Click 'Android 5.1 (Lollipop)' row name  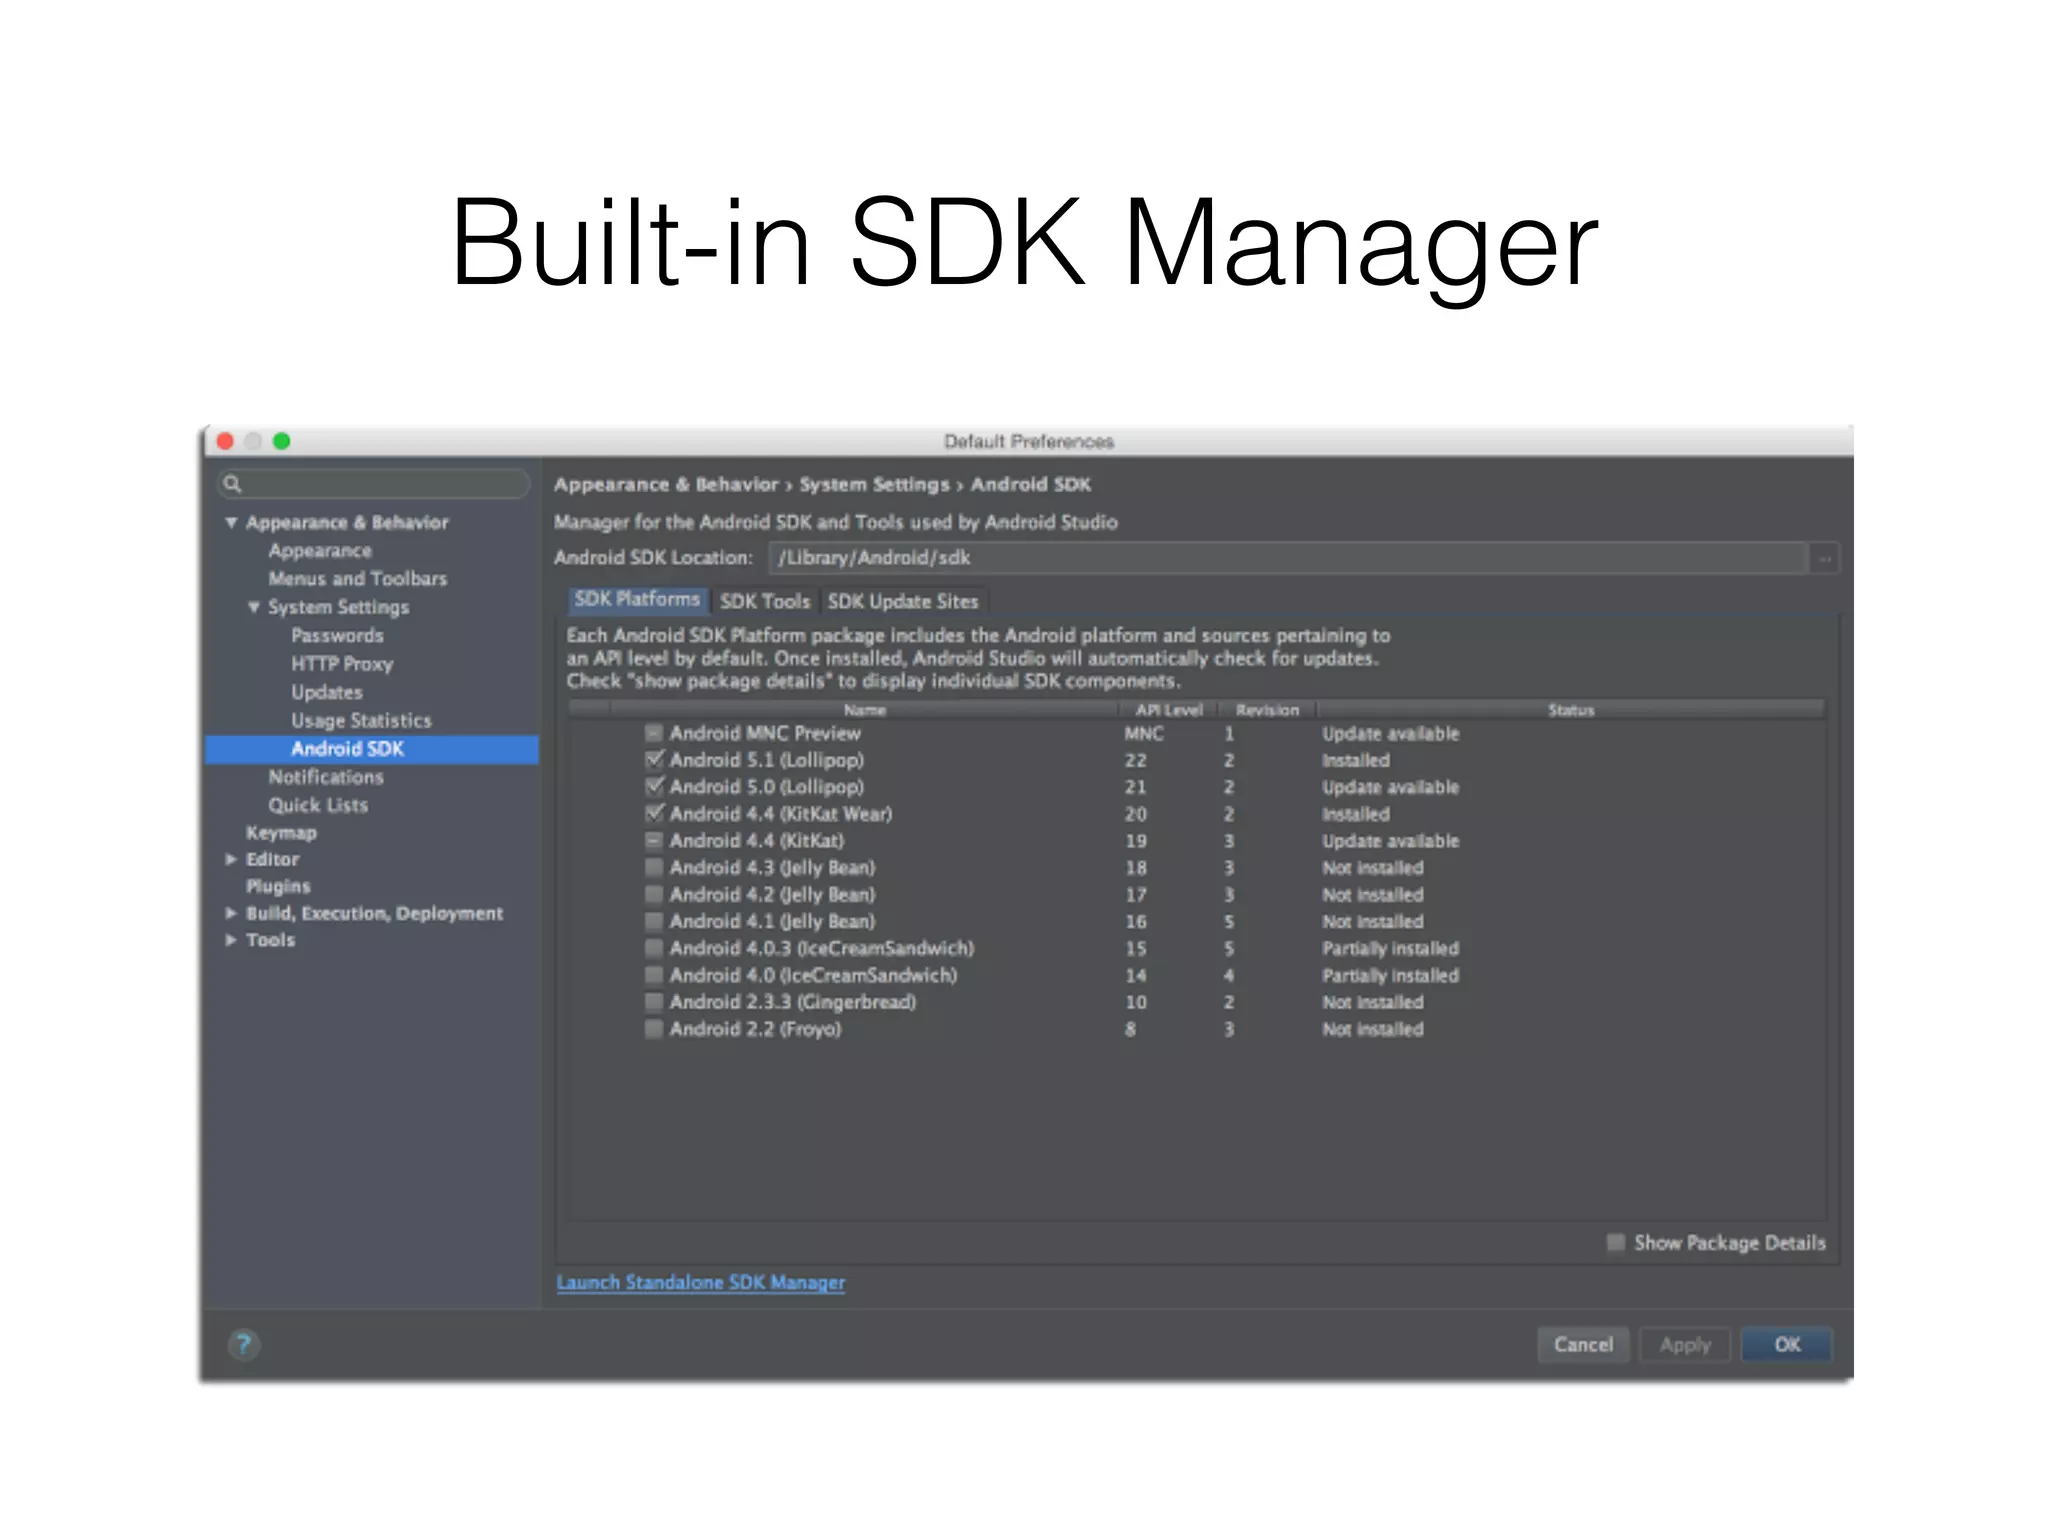[x=767, y=760]
